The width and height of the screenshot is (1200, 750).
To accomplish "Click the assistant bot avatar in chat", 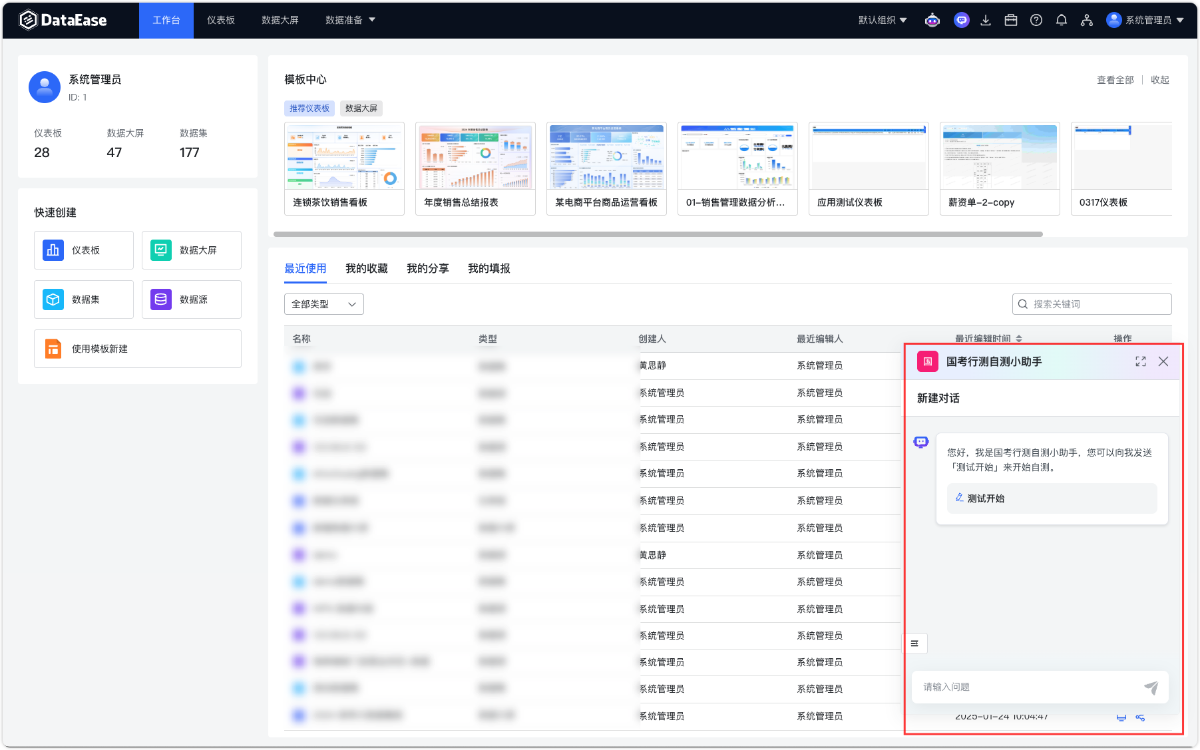I will [922, 442].
